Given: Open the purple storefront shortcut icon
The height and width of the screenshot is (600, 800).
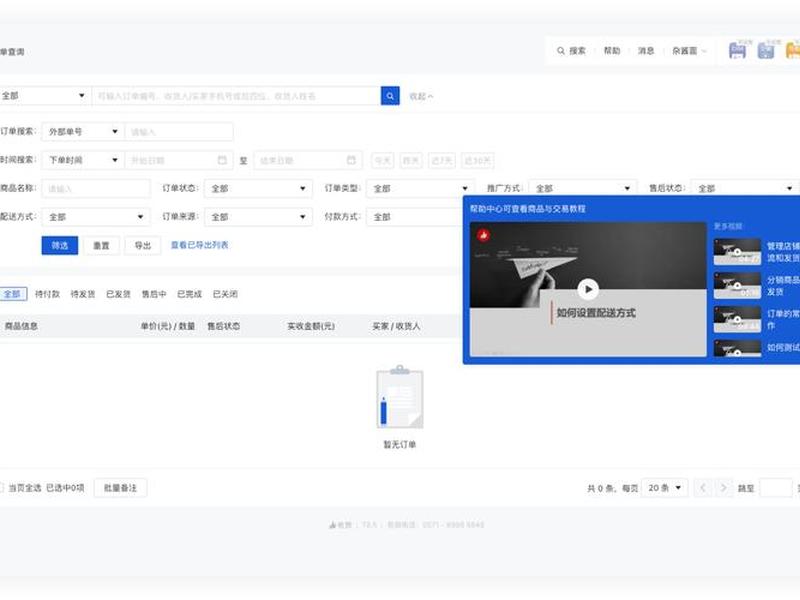Looking at the screenshot, I should (x=737, y=50).
